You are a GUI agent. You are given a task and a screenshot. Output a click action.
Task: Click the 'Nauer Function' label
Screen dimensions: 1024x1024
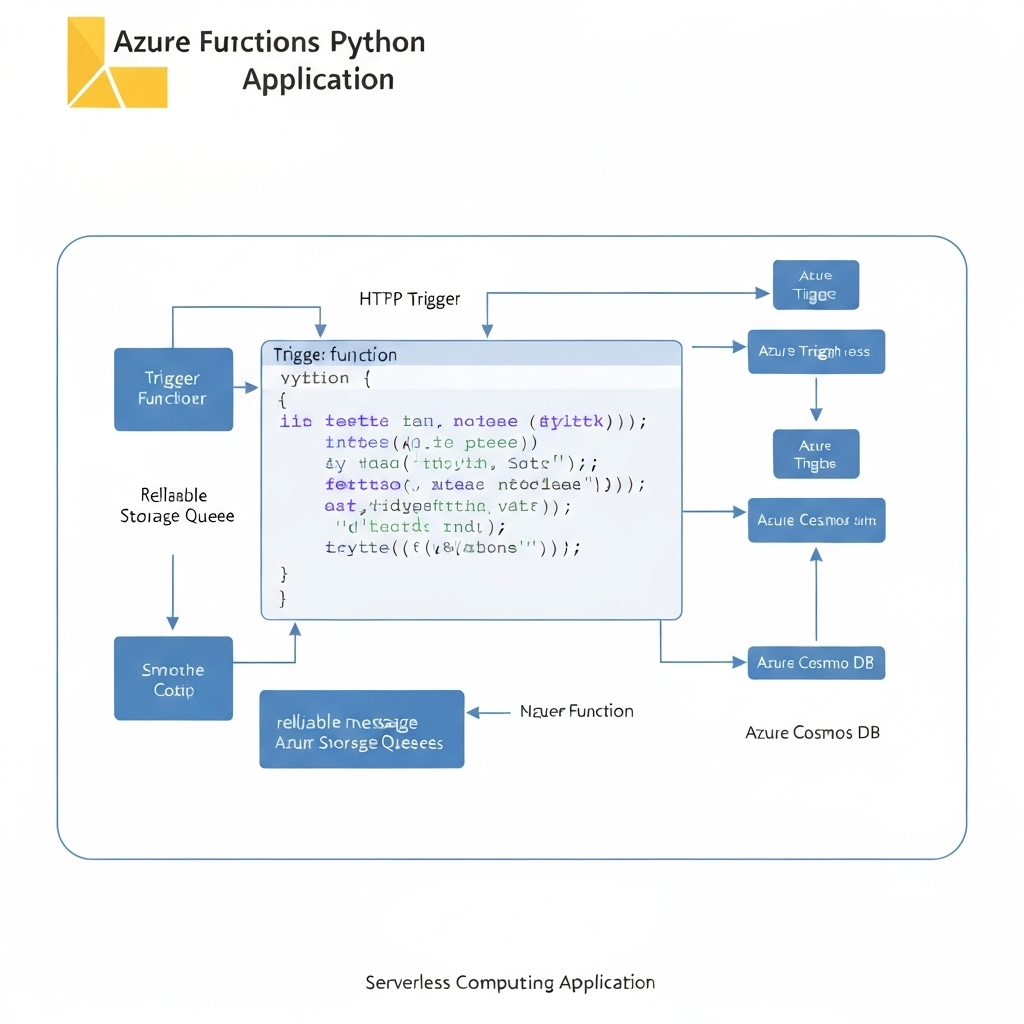click(x=577, y=711)
